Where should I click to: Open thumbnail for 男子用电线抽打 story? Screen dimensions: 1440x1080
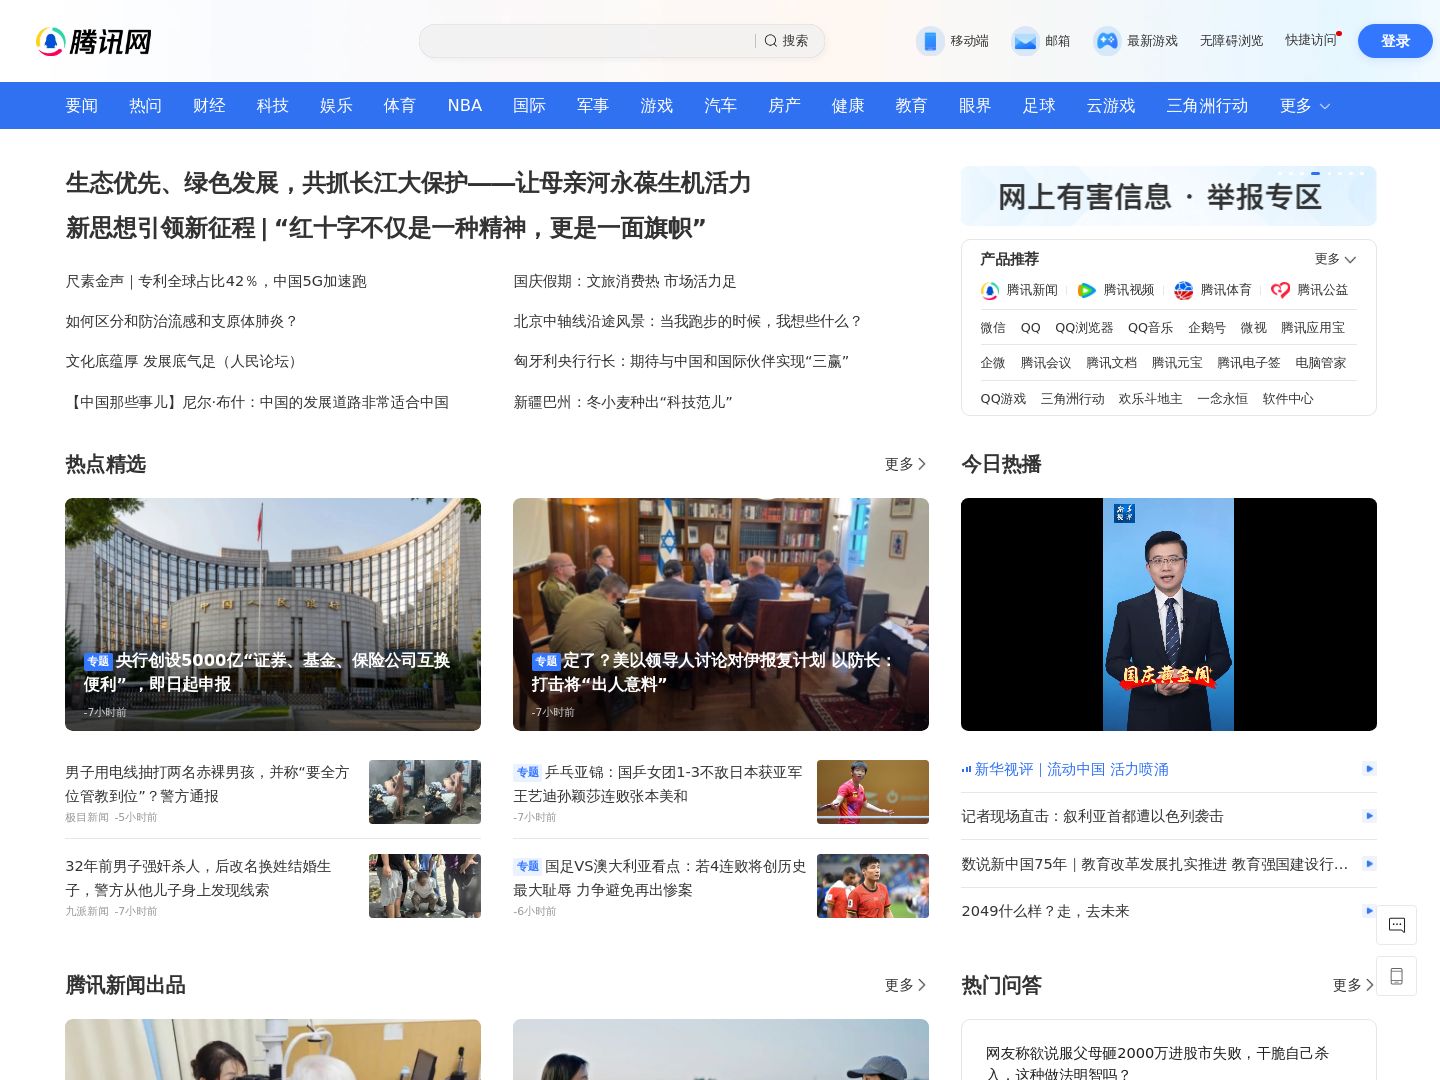425,792
